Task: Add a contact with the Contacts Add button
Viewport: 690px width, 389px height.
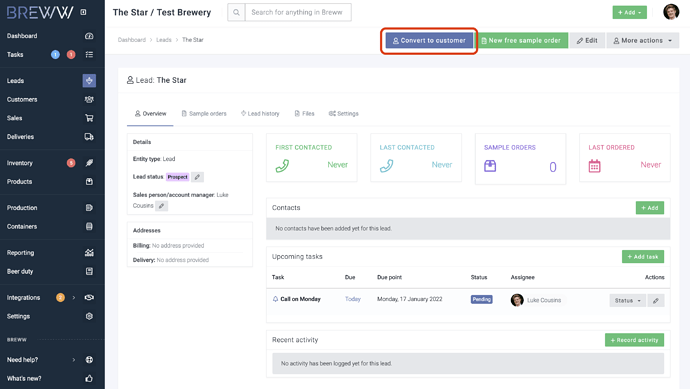Action: (x=650, y=208)
